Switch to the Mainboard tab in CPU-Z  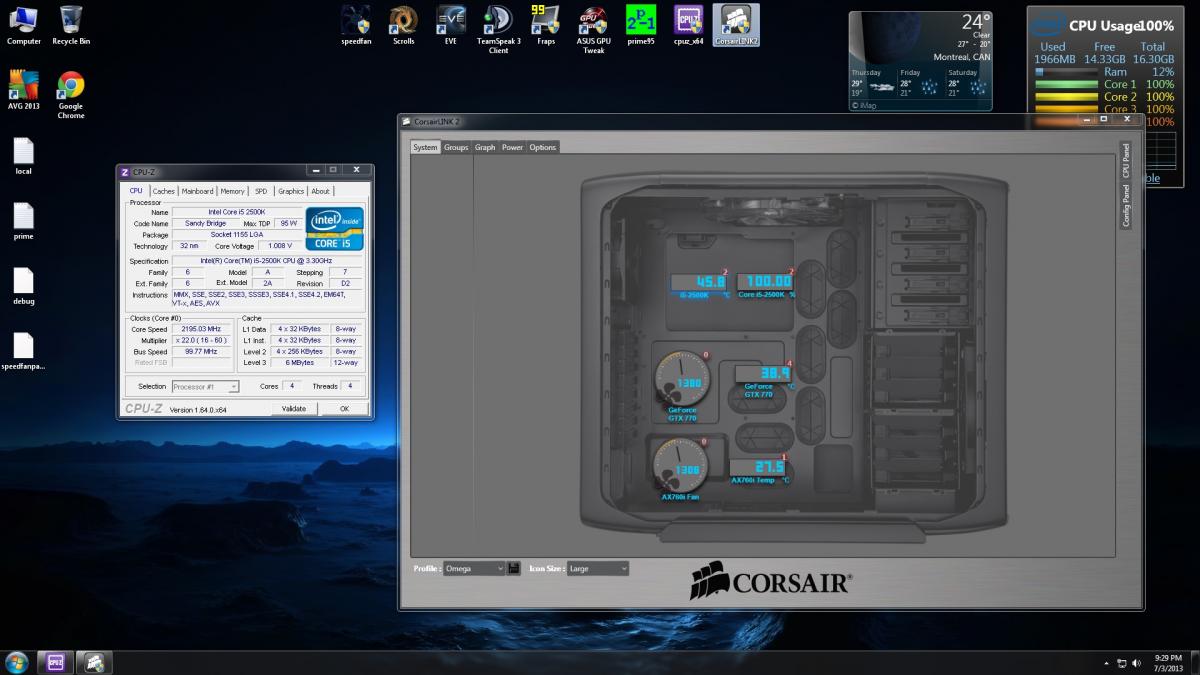[197, 191]
